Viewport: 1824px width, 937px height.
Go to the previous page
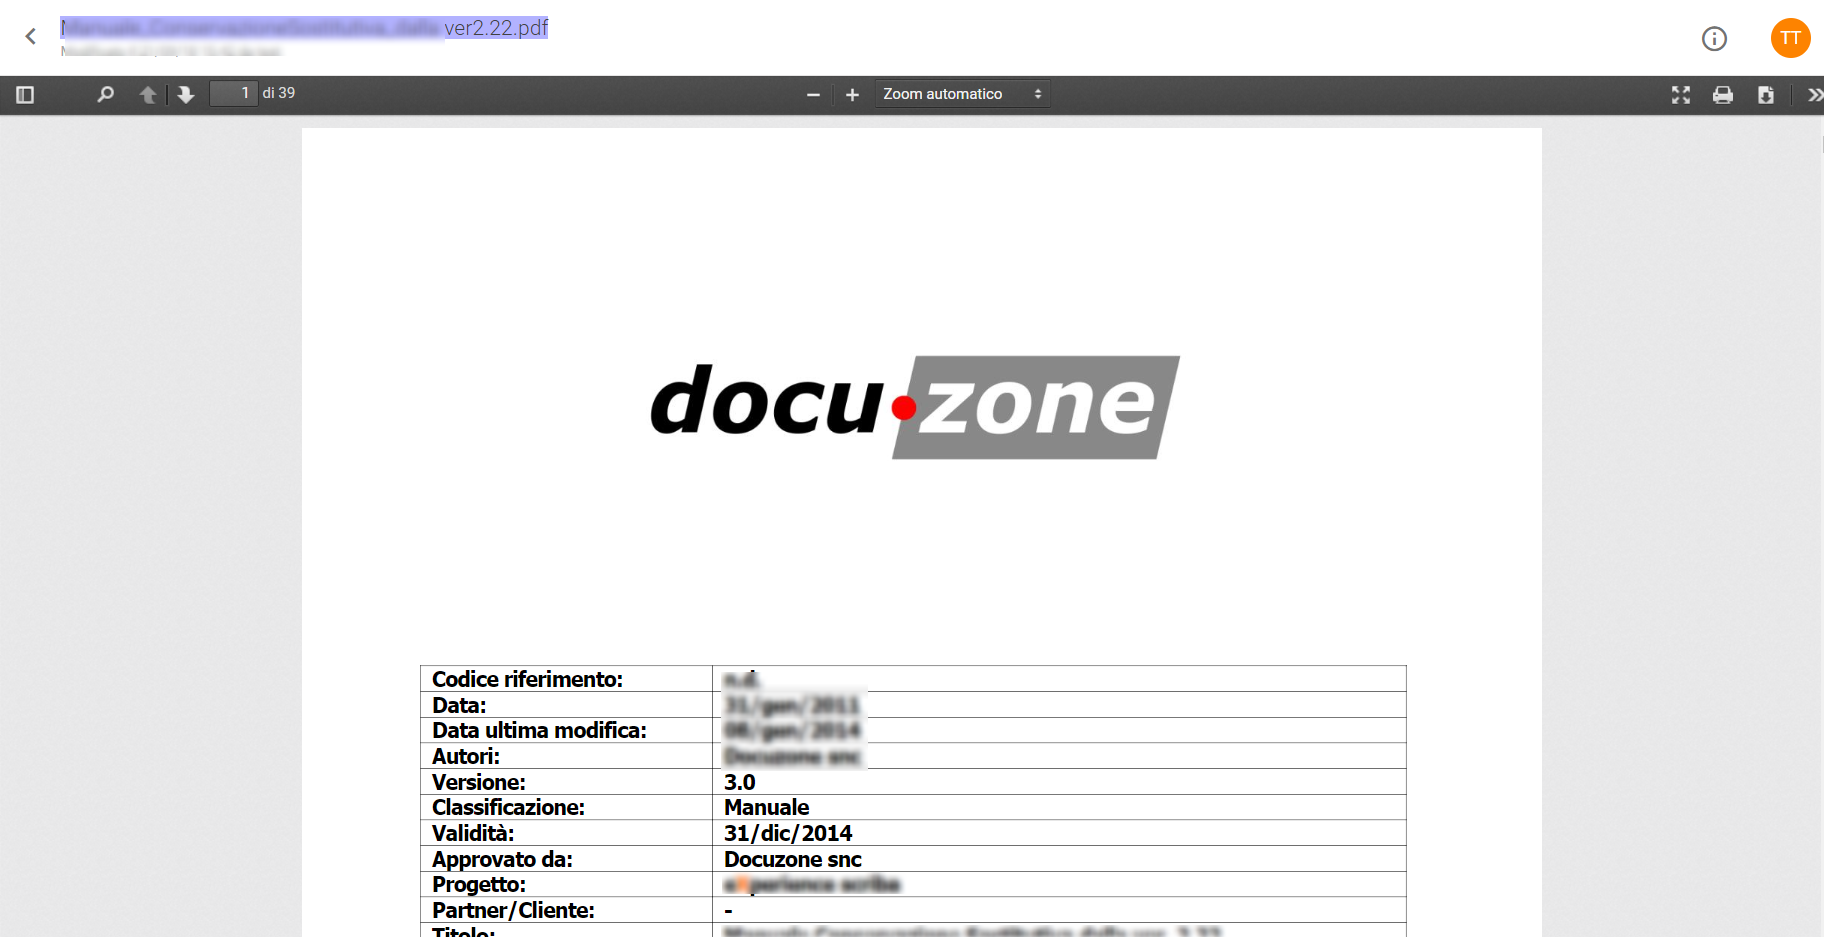click(148, 95)
